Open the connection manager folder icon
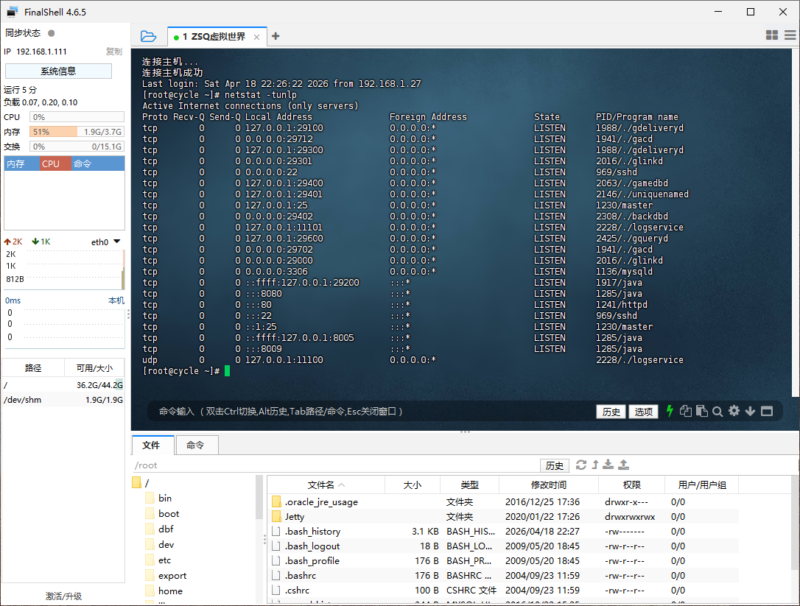Image resolution: width=800 pixels, height=606 pixels. (x=148, y=36)
